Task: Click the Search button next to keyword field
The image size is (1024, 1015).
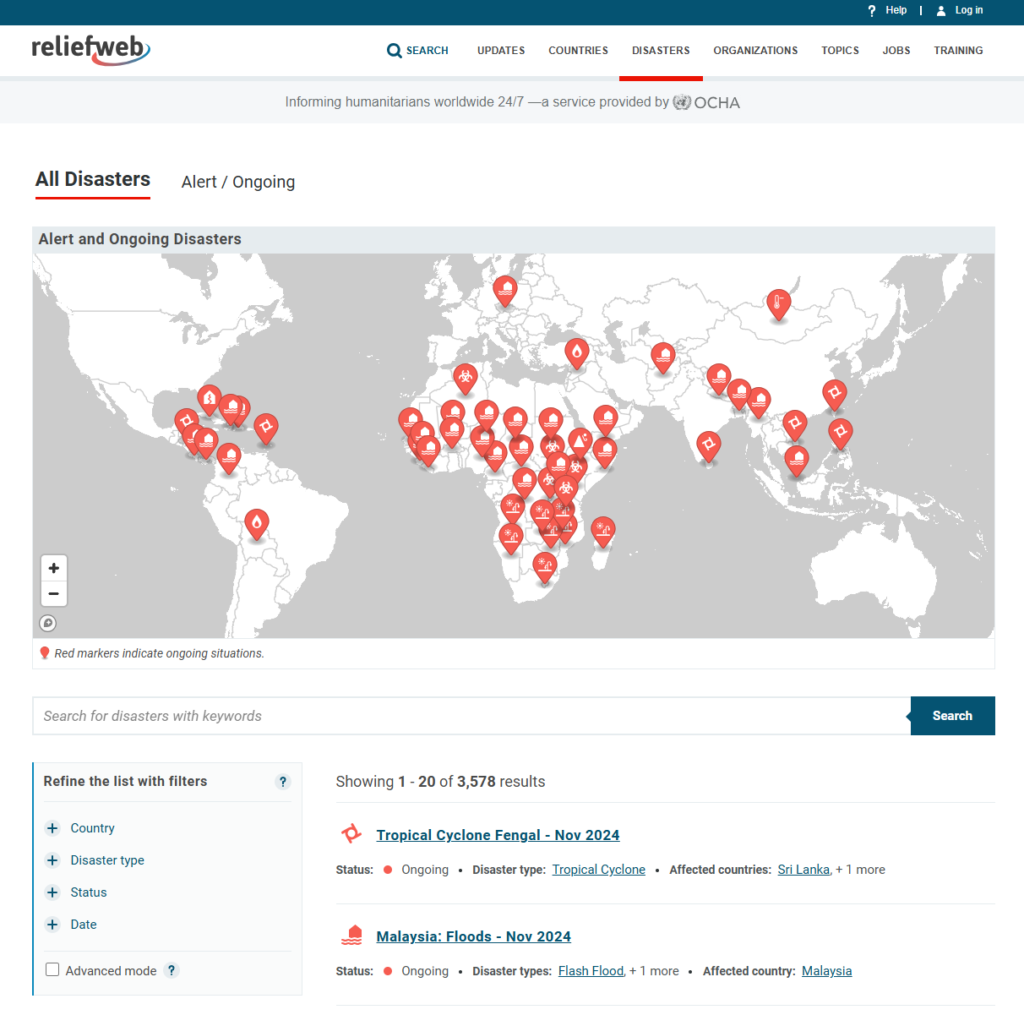Action: coord(952,715)
